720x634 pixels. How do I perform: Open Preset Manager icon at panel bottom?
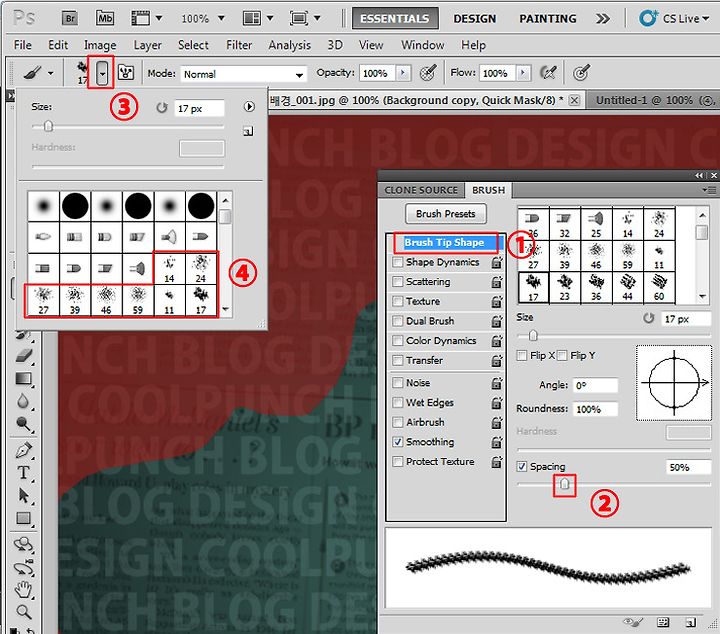point(663,623)
